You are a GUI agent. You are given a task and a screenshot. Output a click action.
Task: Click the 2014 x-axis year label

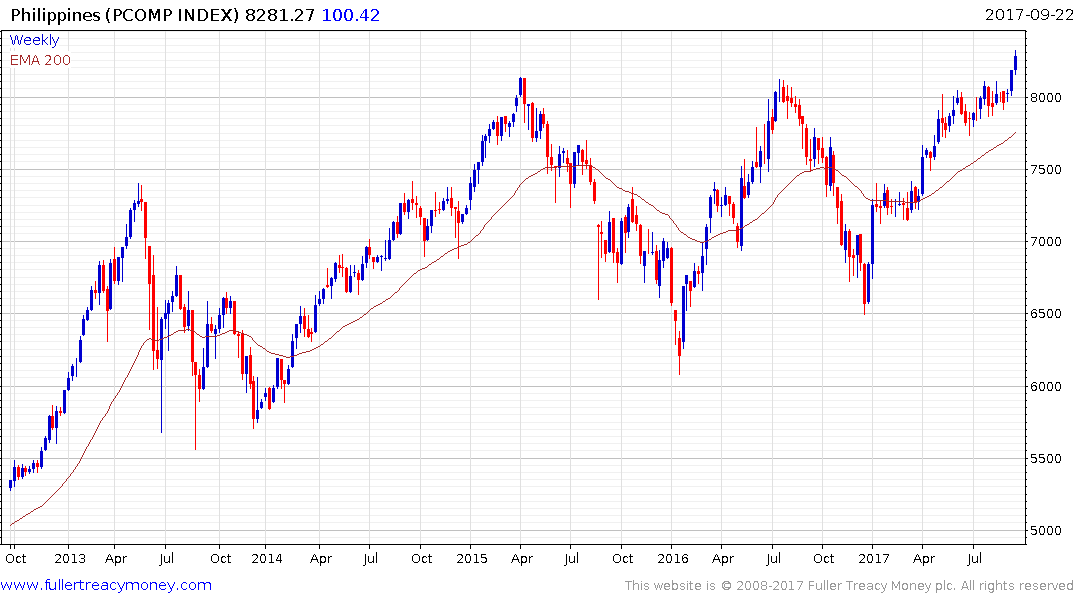click(267, 558)
